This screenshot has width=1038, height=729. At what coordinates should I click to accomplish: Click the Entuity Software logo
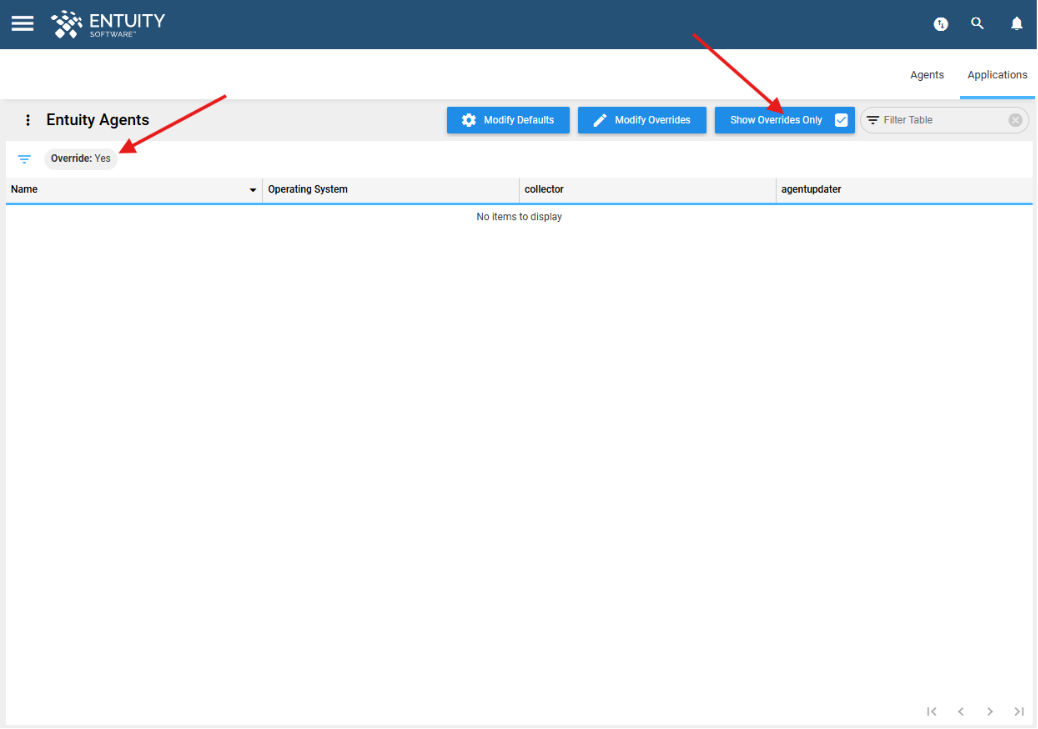click(109, 24)
